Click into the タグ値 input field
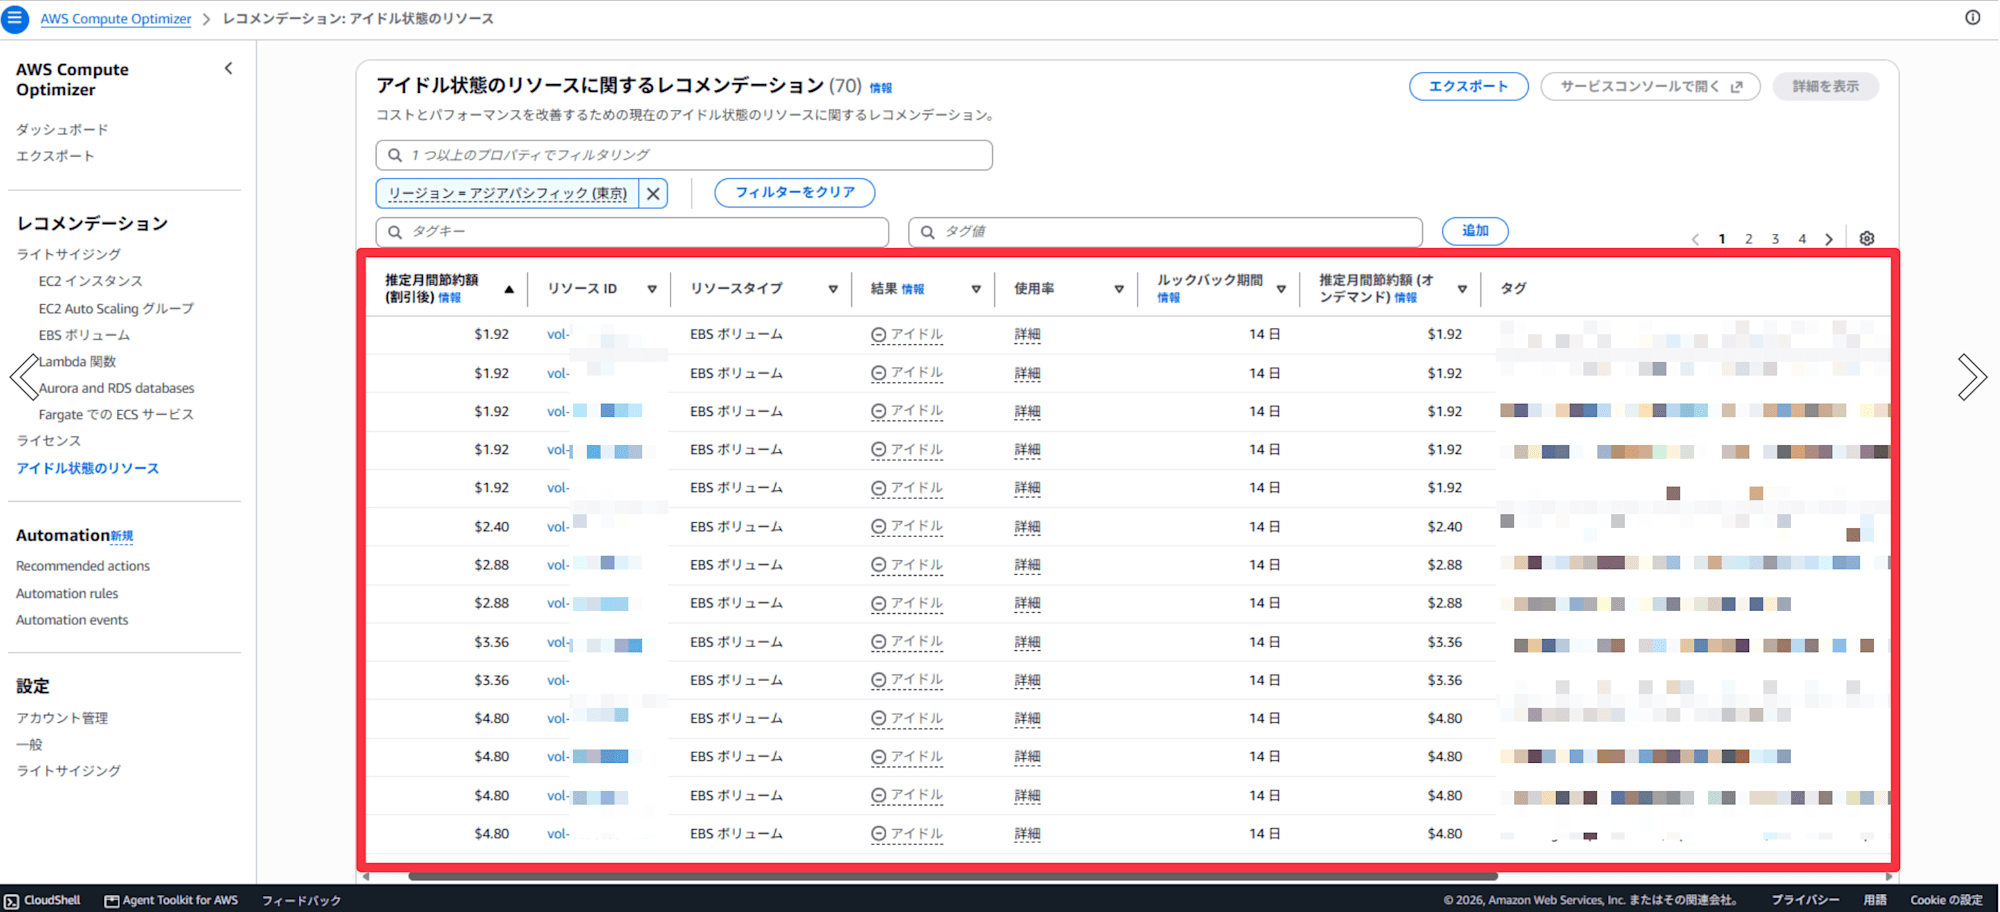 point(1165,232)
